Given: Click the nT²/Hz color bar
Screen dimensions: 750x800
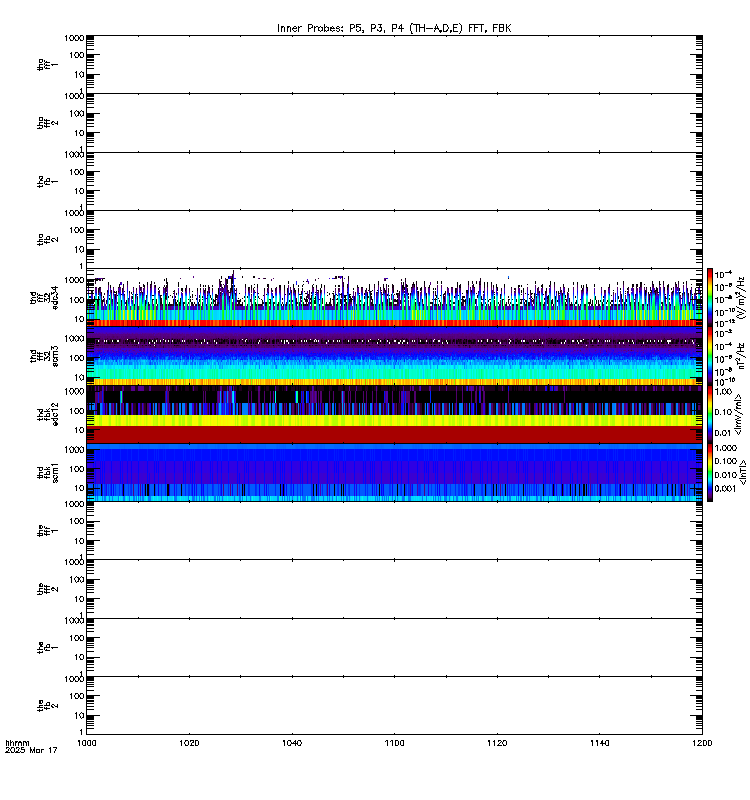Looking at the screenshot, I should [x=710, y=356].
